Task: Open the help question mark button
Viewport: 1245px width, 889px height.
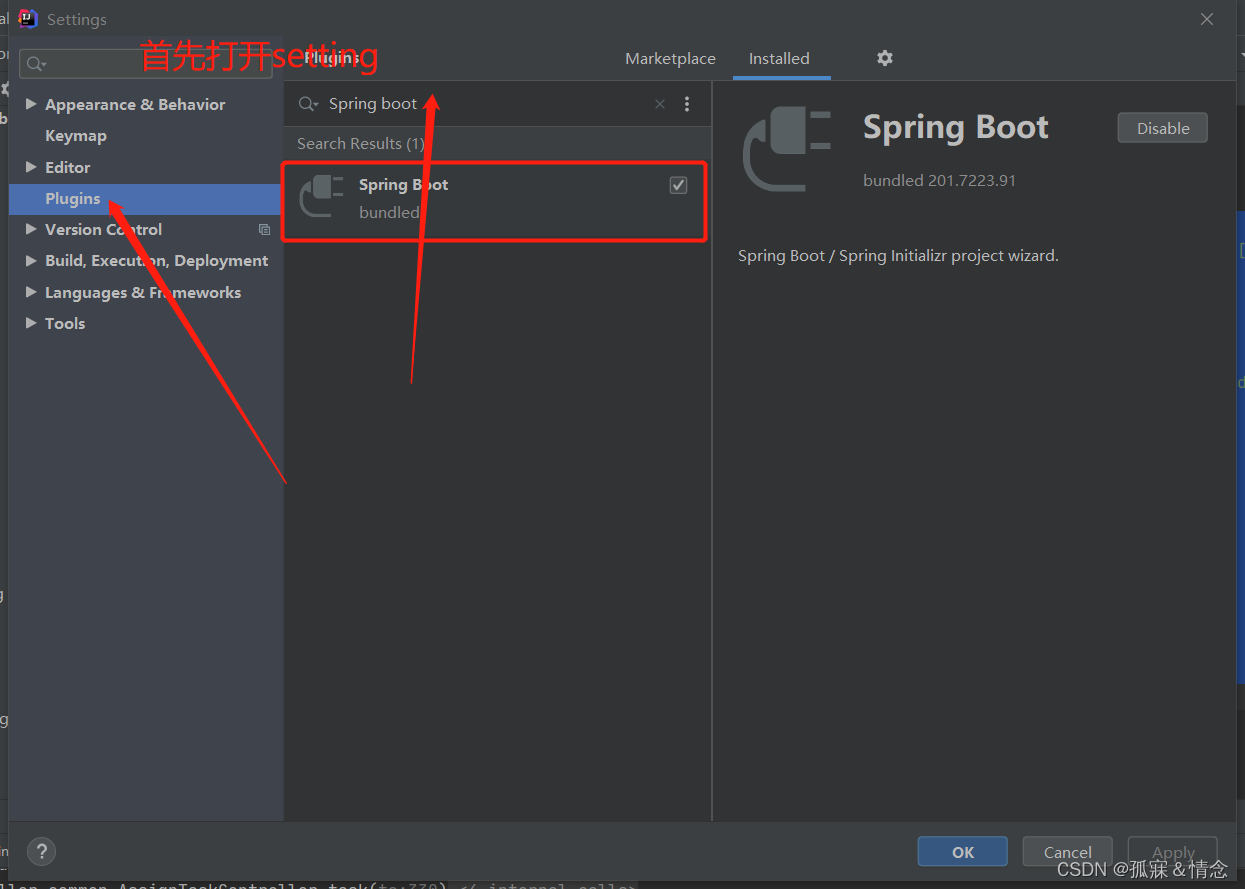Action: point(41,852)
